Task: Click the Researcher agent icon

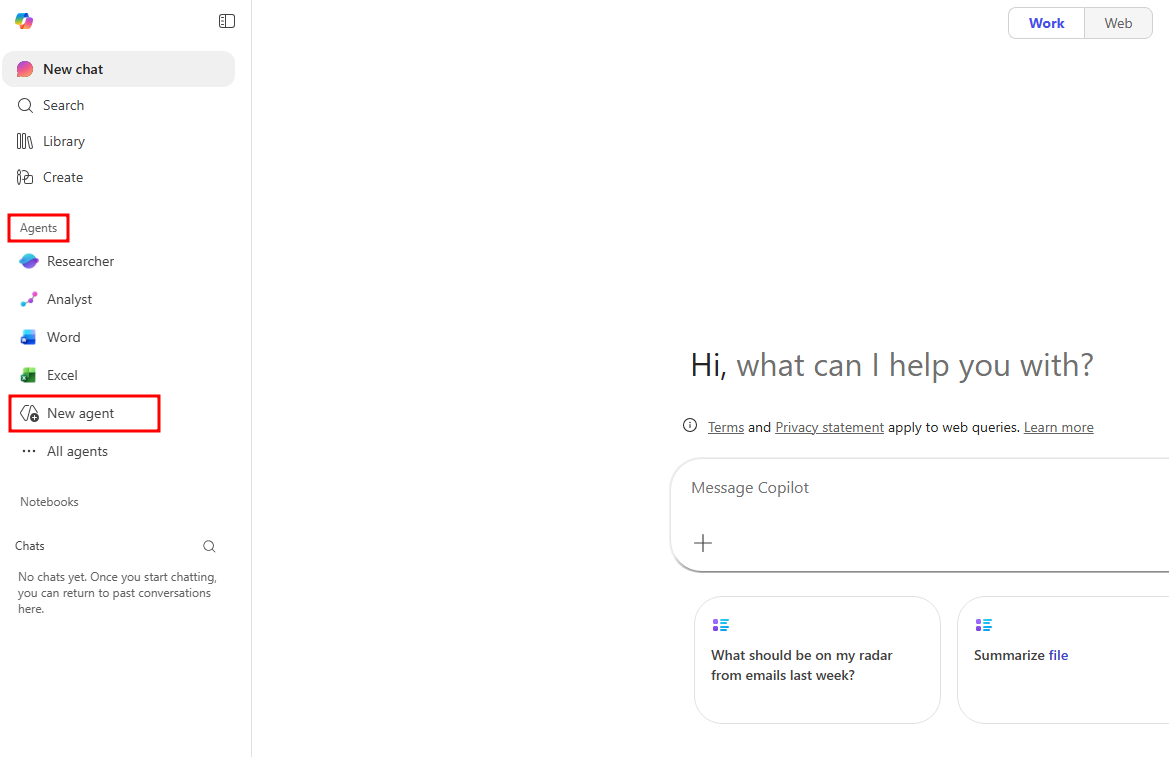Action: click(29, 261)
